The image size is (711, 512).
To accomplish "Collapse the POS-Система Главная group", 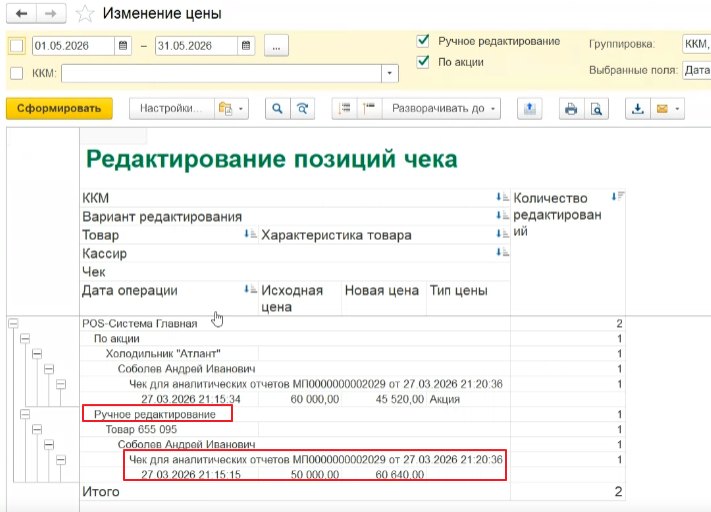I will 14,323.
